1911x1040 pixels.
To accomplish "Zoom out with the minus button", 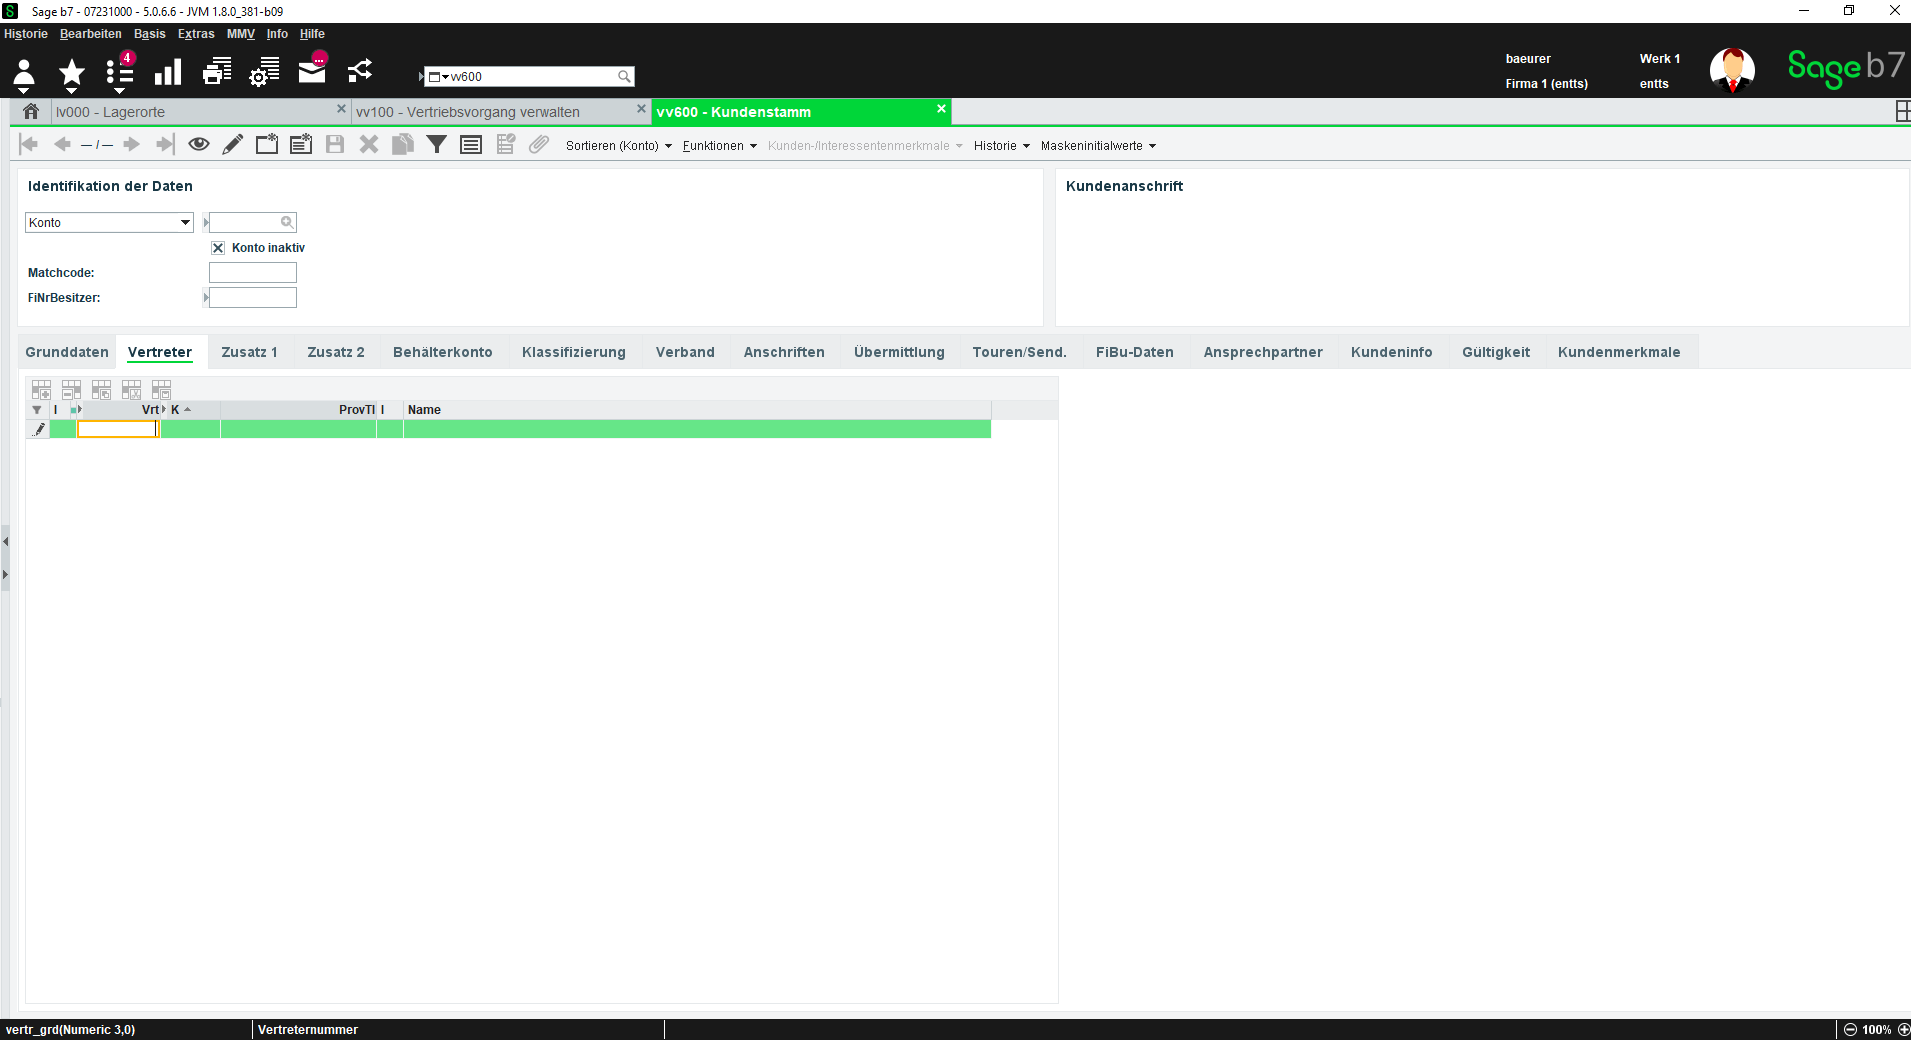I will (1850, 1029).
